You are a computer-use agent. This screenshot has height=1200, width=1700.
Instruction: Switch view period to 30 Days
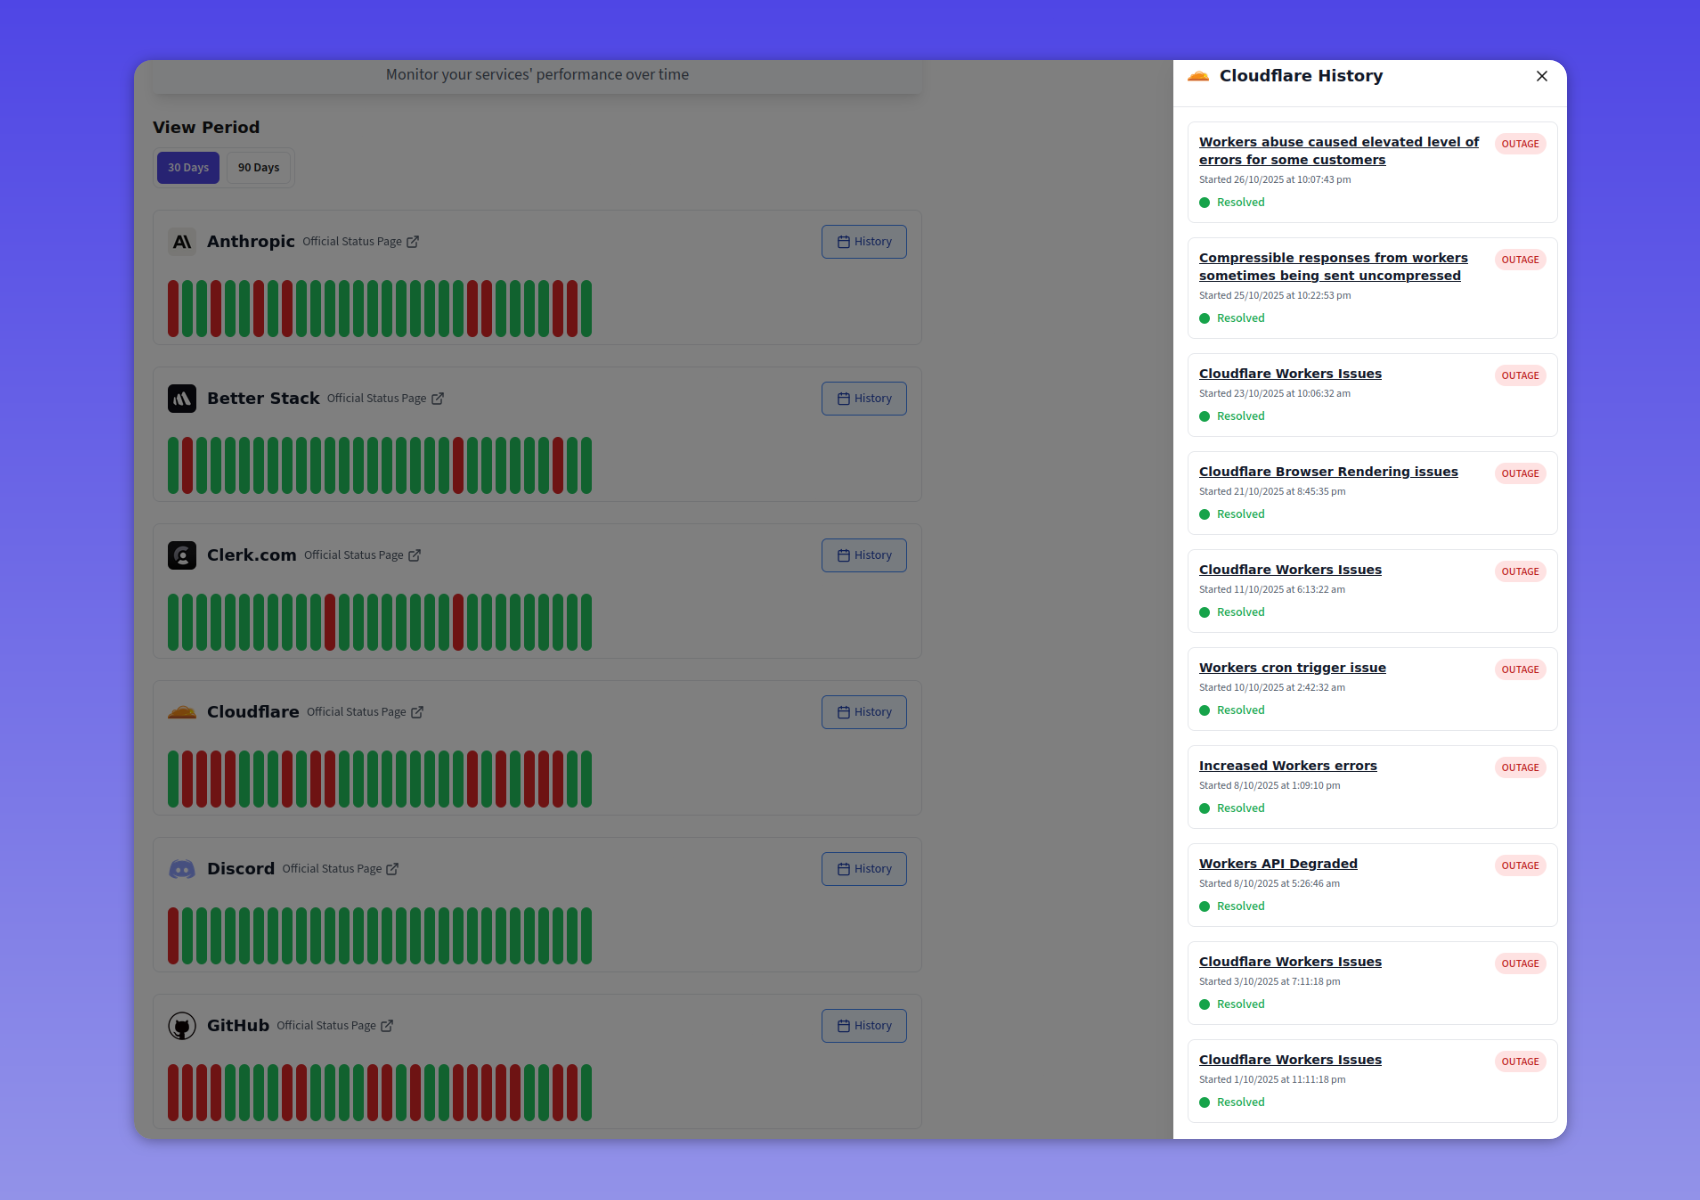click(188, 168)
